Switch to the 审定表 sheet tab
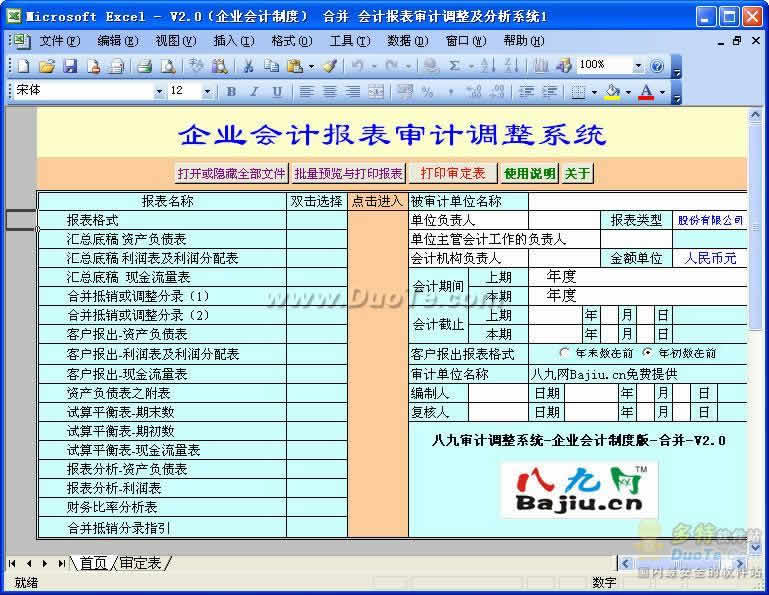 tap(140, 563)
